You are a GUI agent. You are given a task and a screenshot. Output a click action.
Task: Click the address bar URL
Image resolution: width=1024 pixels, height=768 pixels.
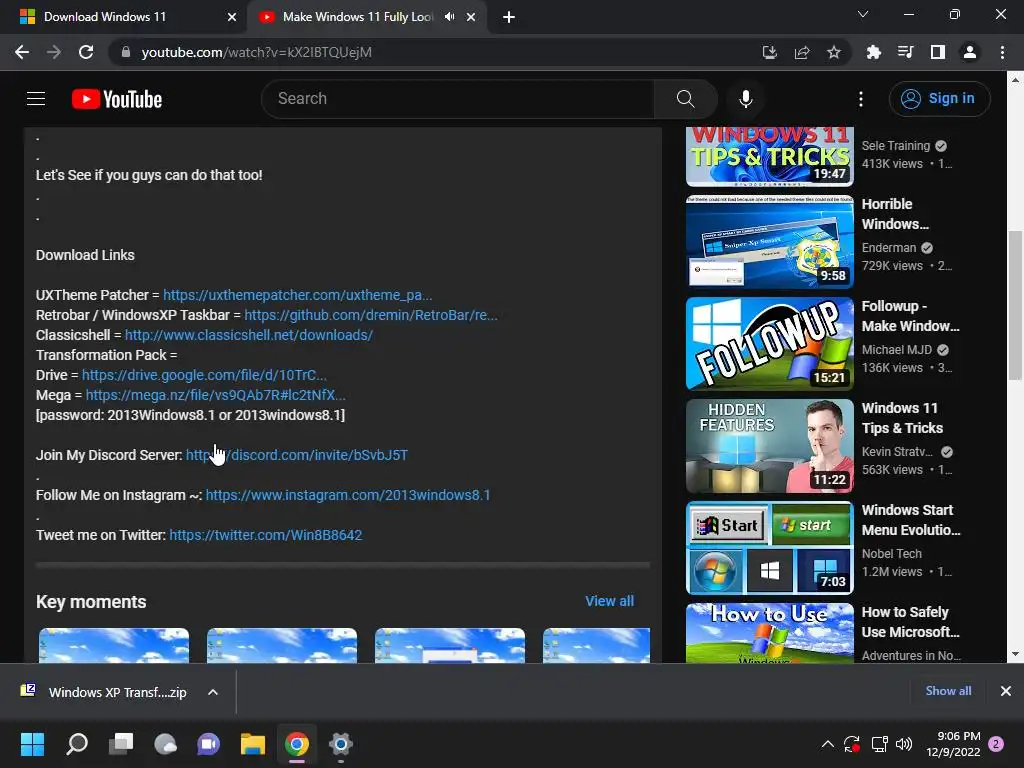tap(257, 52)
